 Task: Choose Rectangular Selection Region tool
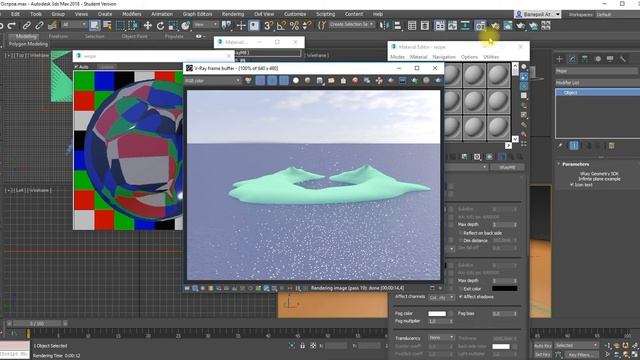[120, 25]
